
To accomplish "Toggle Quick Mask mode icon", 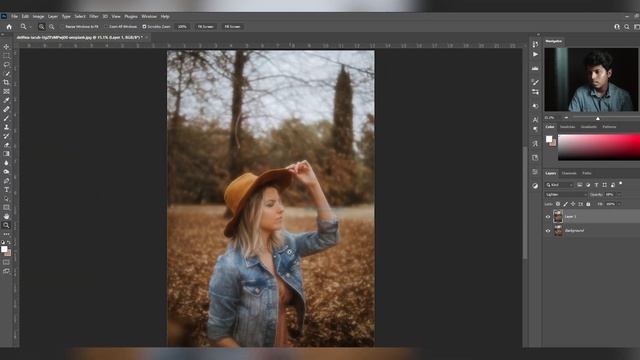I will click(x=6, y=262).
